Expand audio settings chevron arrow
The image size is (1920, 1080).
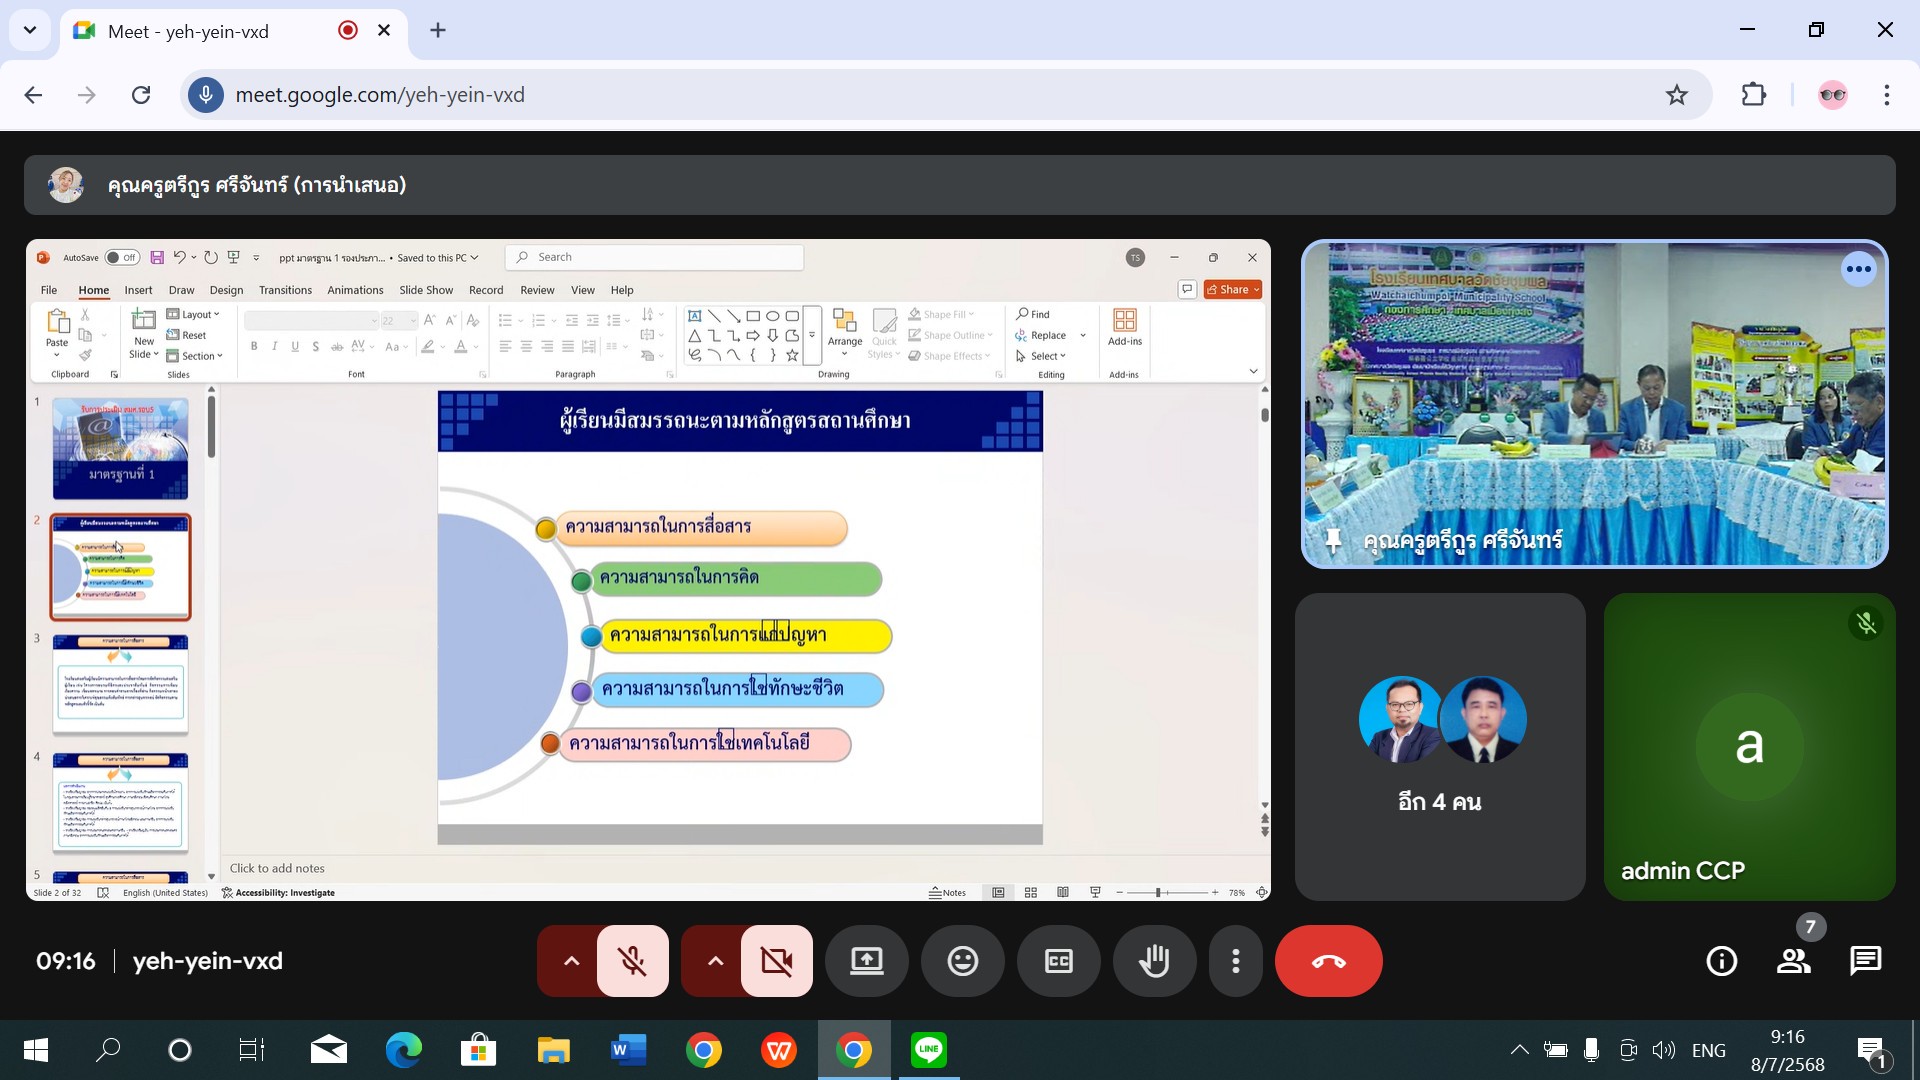tap(571, 961)
